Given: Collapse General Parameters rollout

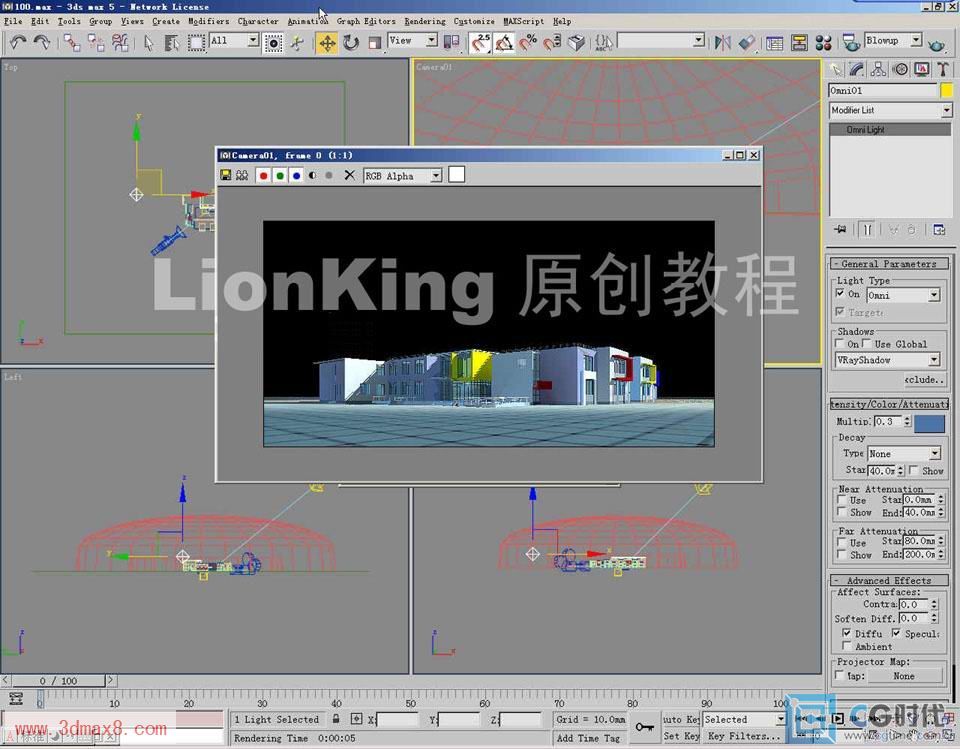Looking at the screenshot, I should click(x=889, y=264).
